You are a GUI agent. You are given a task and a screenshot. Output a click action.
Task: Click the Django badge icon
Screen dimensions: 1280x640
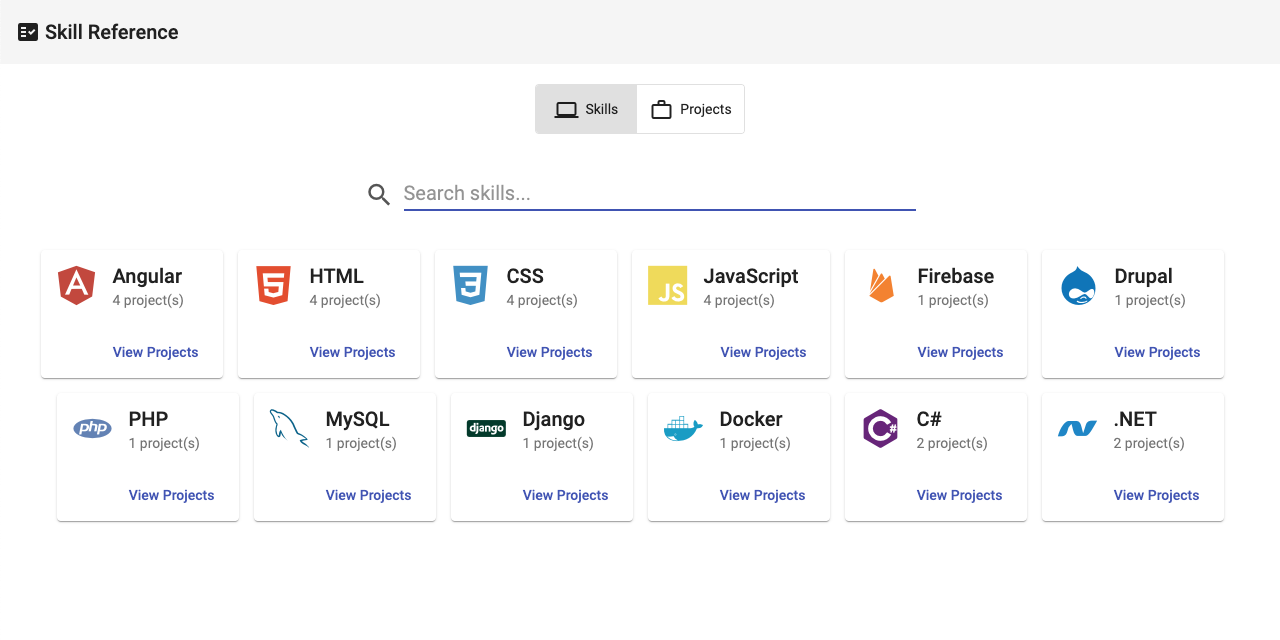pos(486,428)
